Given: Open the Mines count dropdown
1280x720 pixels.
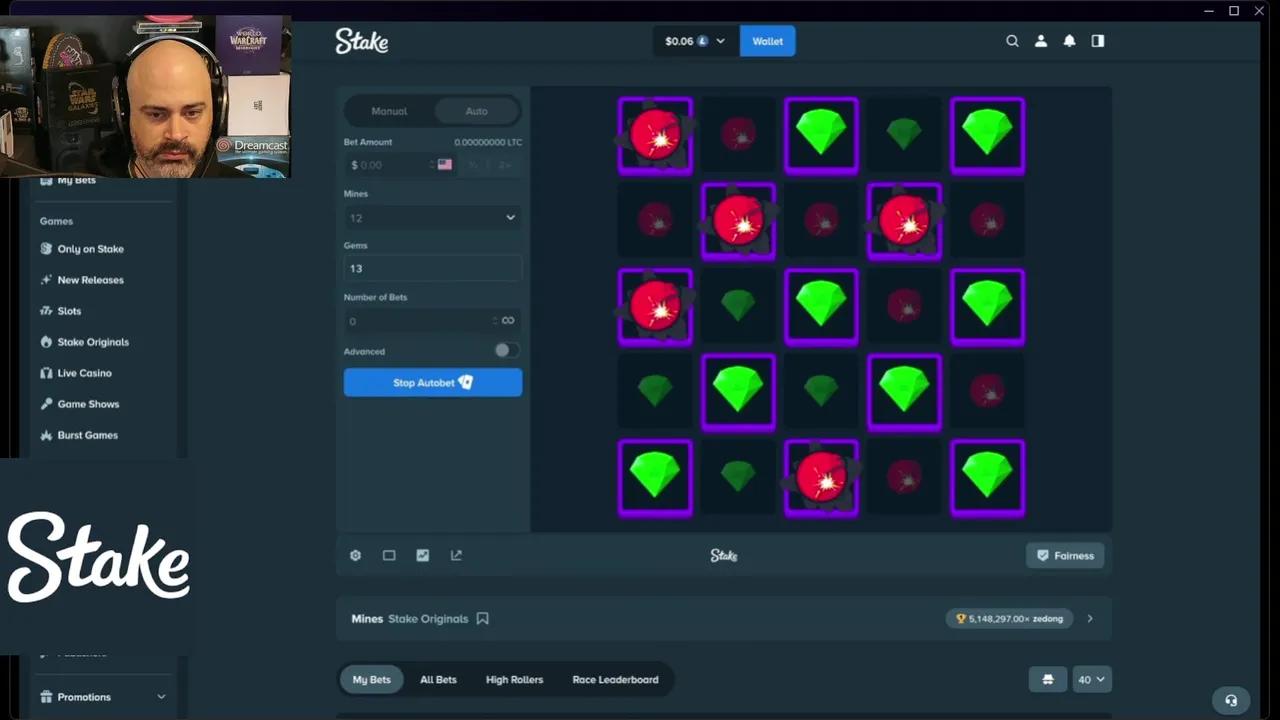Looking at the screenshot, I should pyautogui.click(x=432, y=218).
